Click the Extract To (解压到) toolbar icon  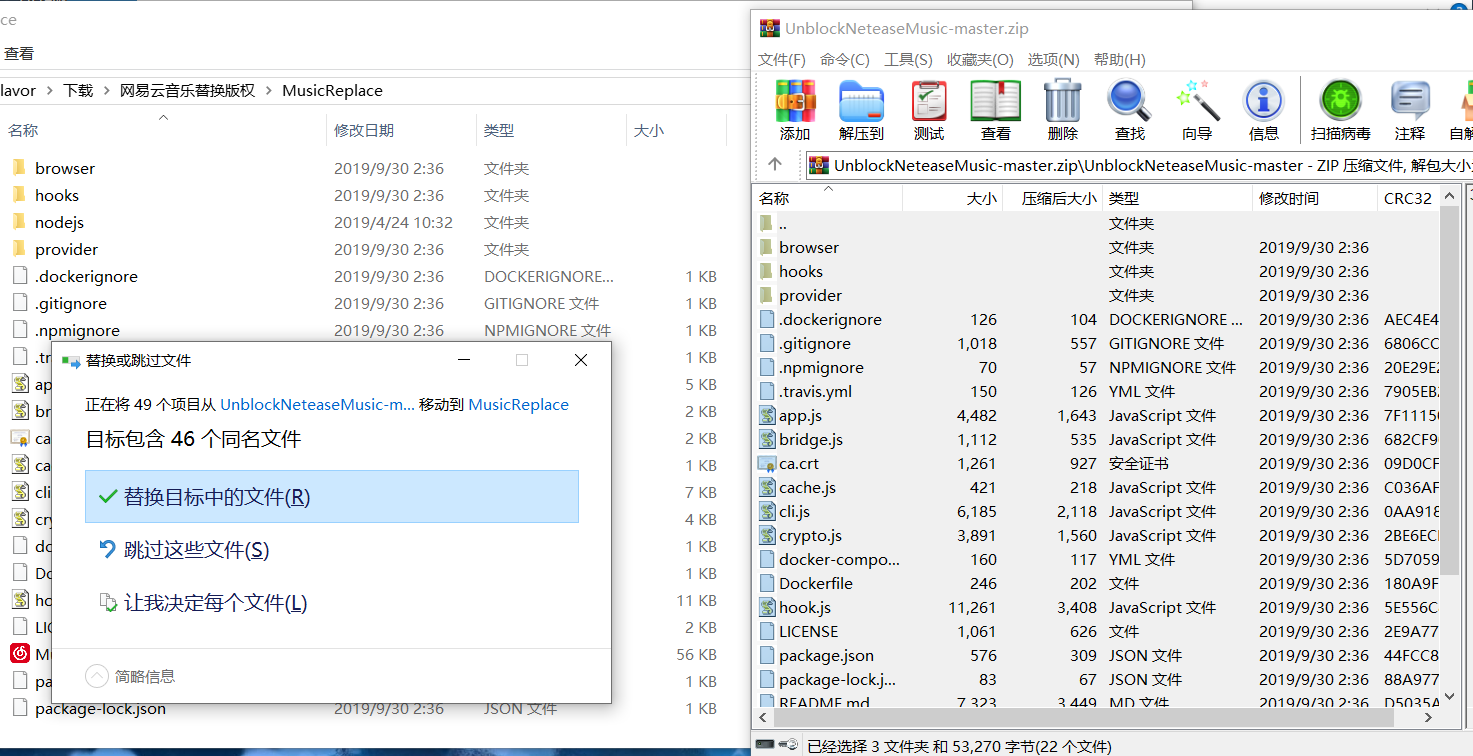point(861,101)
